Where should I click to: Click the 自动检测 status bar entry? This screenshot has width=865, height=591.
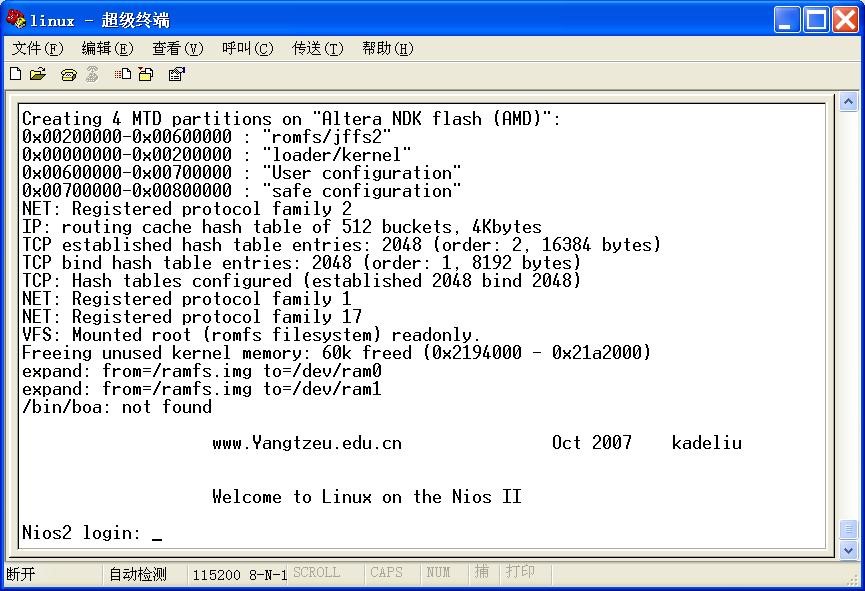click(138, 574)
